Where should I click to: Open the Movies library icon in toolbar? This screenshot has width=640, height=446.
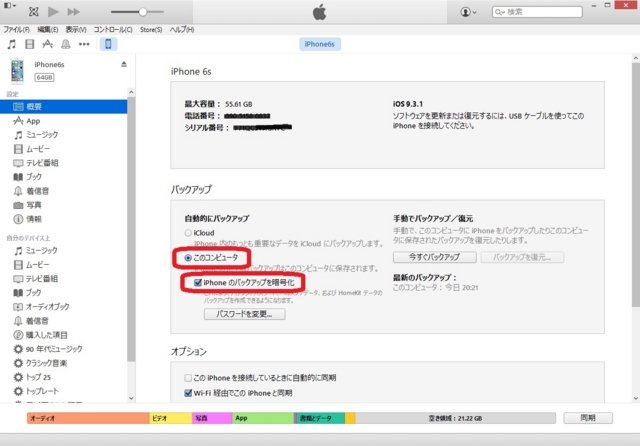pos(29,44)
